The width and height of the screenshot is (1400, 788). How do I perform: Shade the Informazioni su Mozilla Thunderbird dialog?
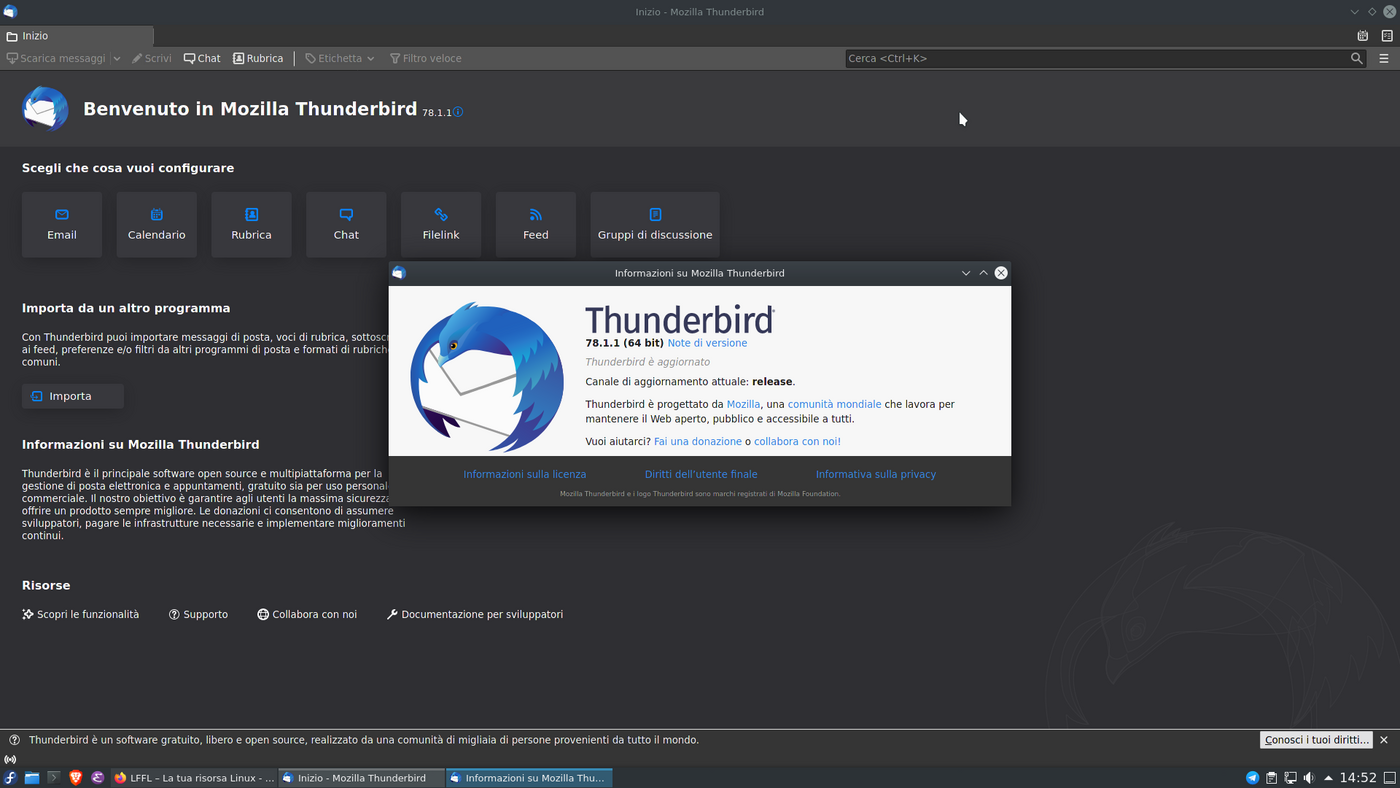pyautogui.click(x=983, y=272)
